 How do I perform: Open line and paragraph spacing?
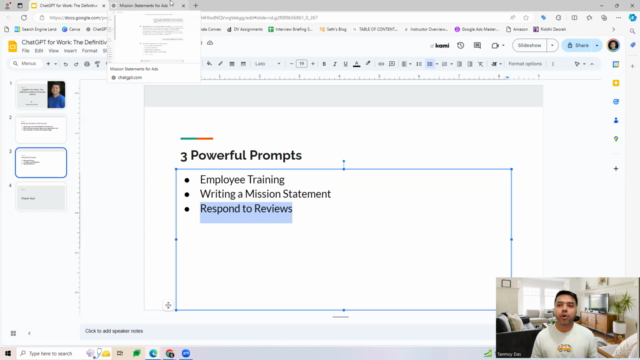(419, 64)
